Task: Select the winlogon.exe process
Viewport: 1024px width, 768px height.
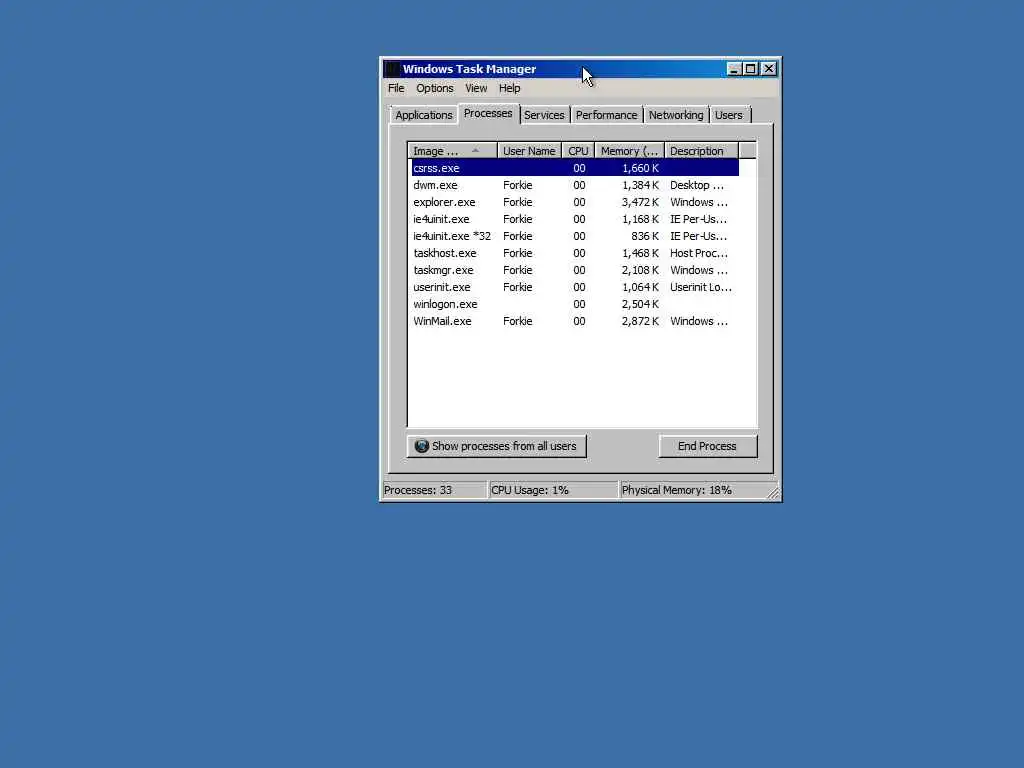Action: pyautogui.click(x=575, y=304)
